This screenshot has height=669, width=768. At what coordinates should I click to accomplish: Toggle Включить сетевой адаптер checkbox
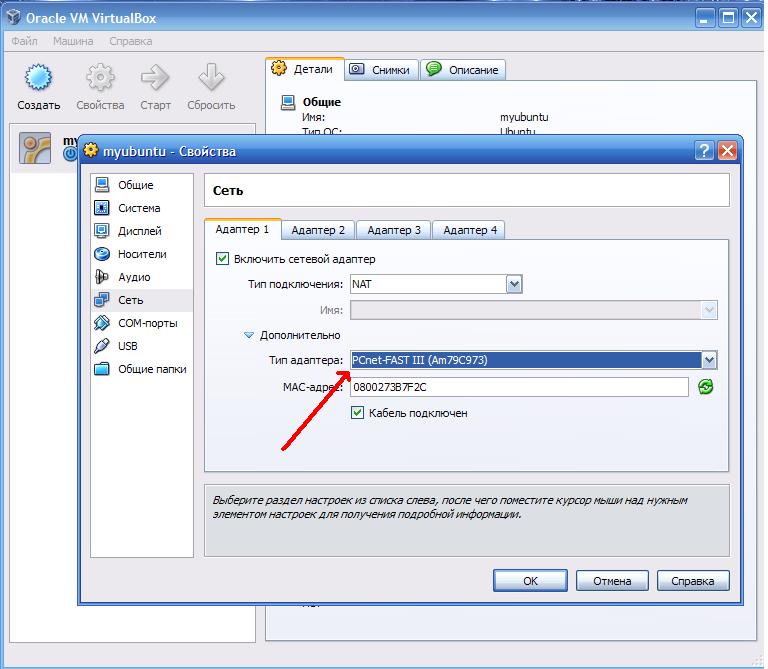click(x=222, y=259)
